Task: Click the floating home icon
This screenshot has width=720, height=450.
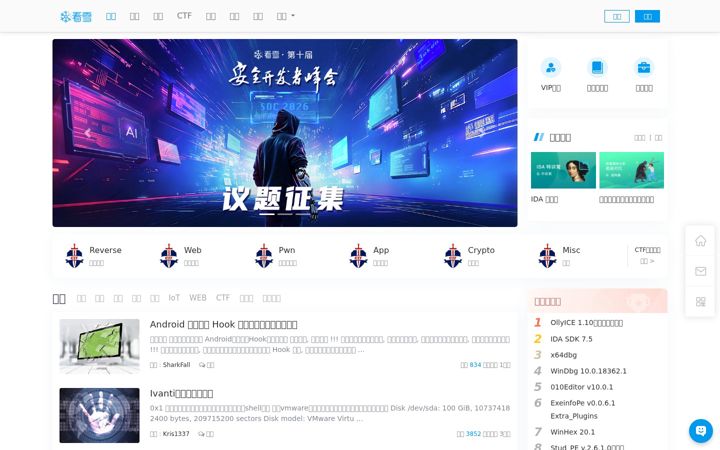Action: [700, 241]
